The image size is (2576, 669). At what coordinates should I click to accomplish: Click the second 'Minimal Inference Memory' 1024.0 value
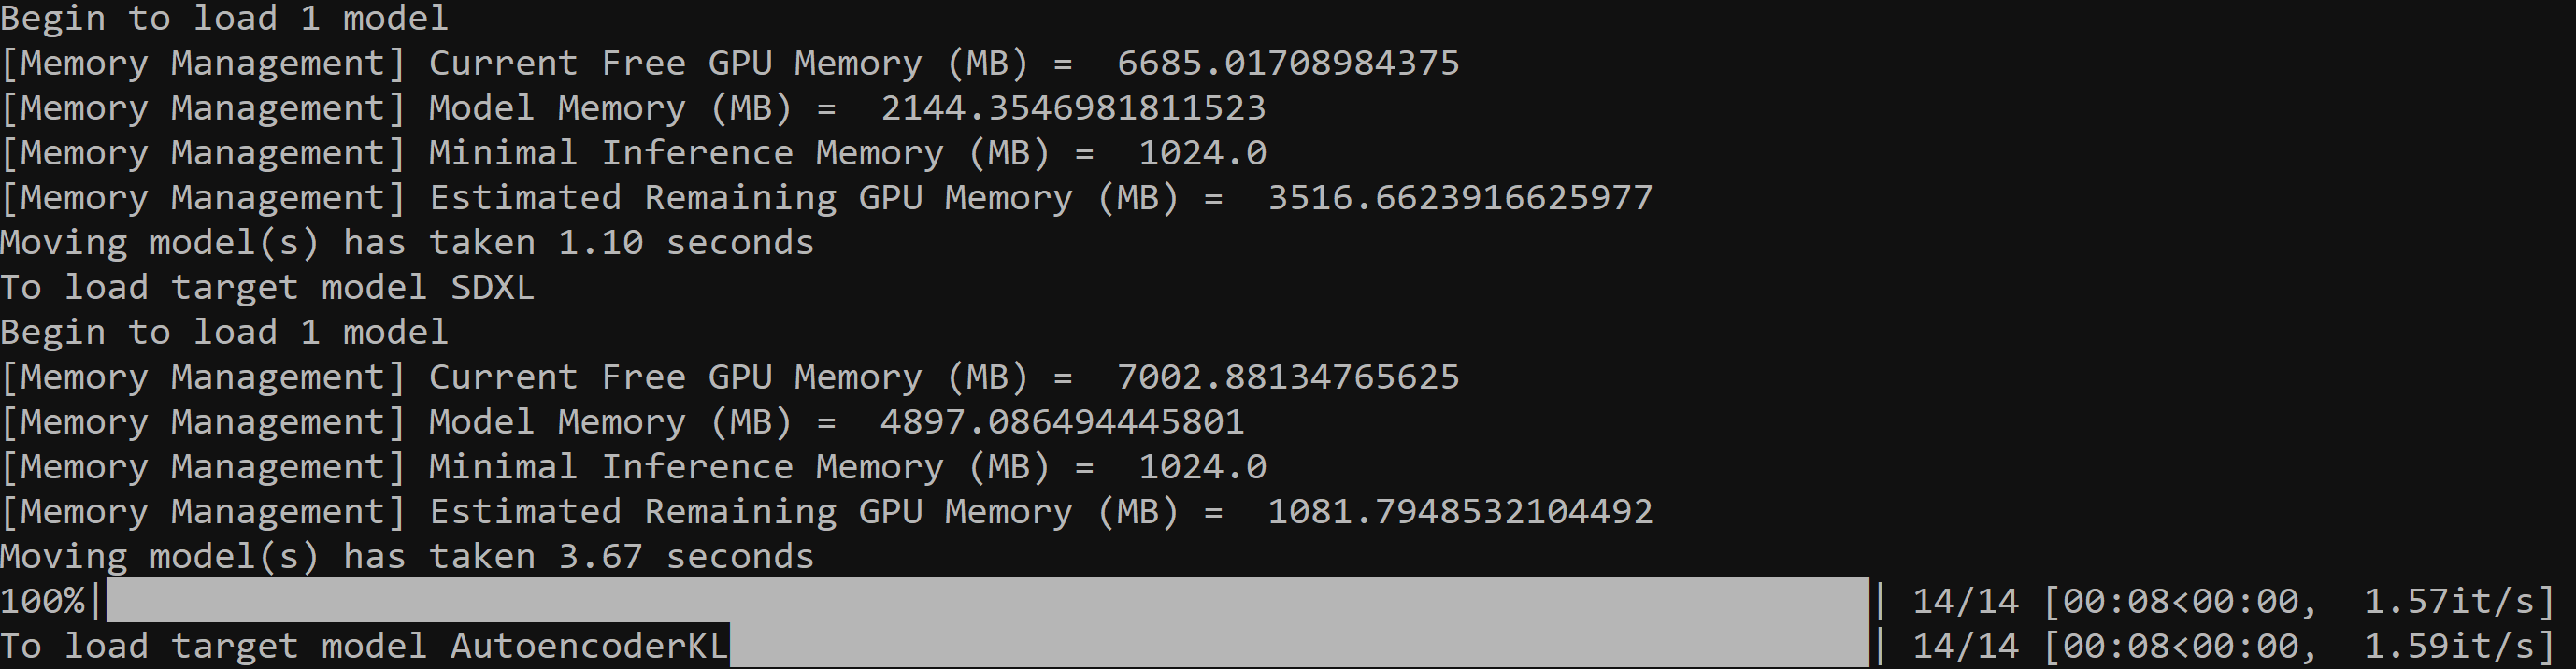coord(1202,467)
